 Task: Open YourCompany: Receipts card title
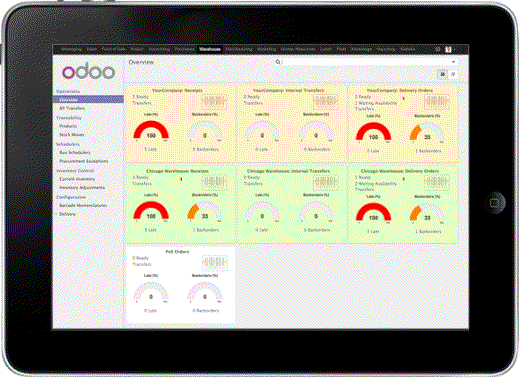coord(177,90)
